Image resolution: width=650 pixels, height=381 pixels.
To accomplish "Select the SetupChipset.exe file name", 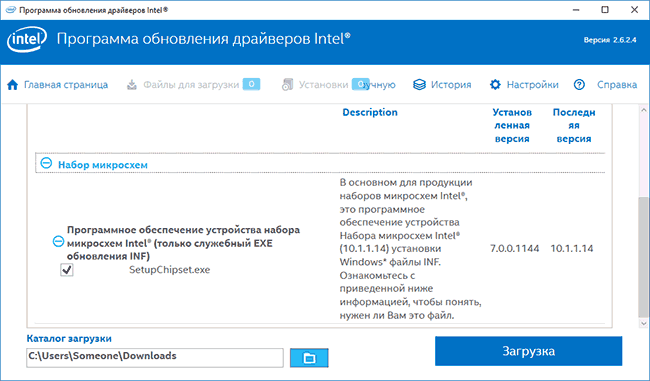I will [170, 269].
